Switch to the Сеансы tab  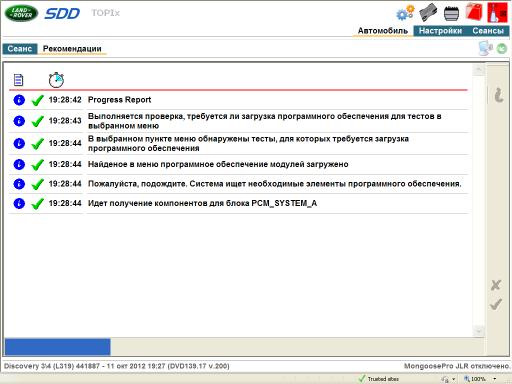point(488,31)
